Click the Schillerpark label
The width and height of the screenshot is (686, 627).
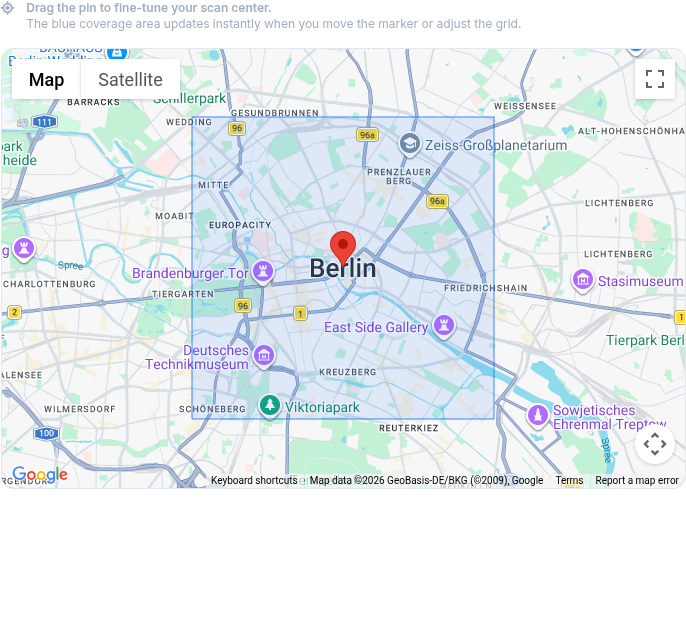pyautogui.click(x=189, y=98)
